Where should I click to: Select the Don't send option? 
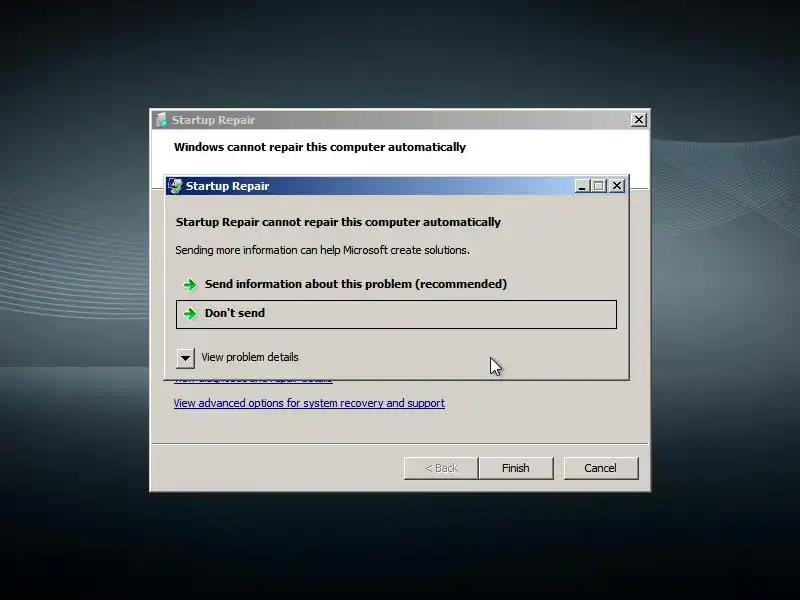coord(396,314)
